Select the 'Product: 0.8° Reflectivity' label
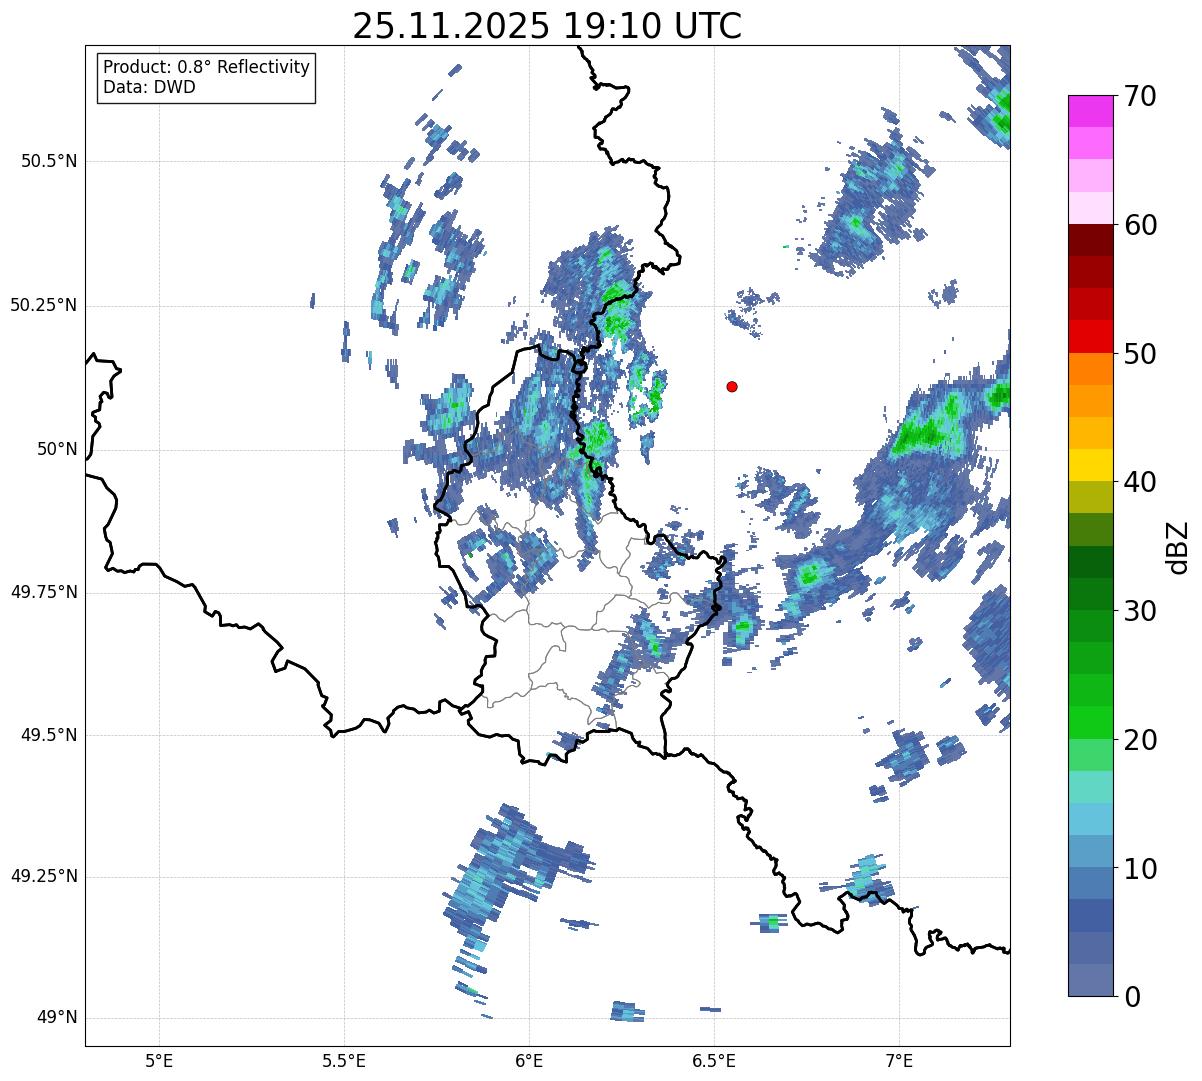1202x1081 pixels. click(207, 67)
